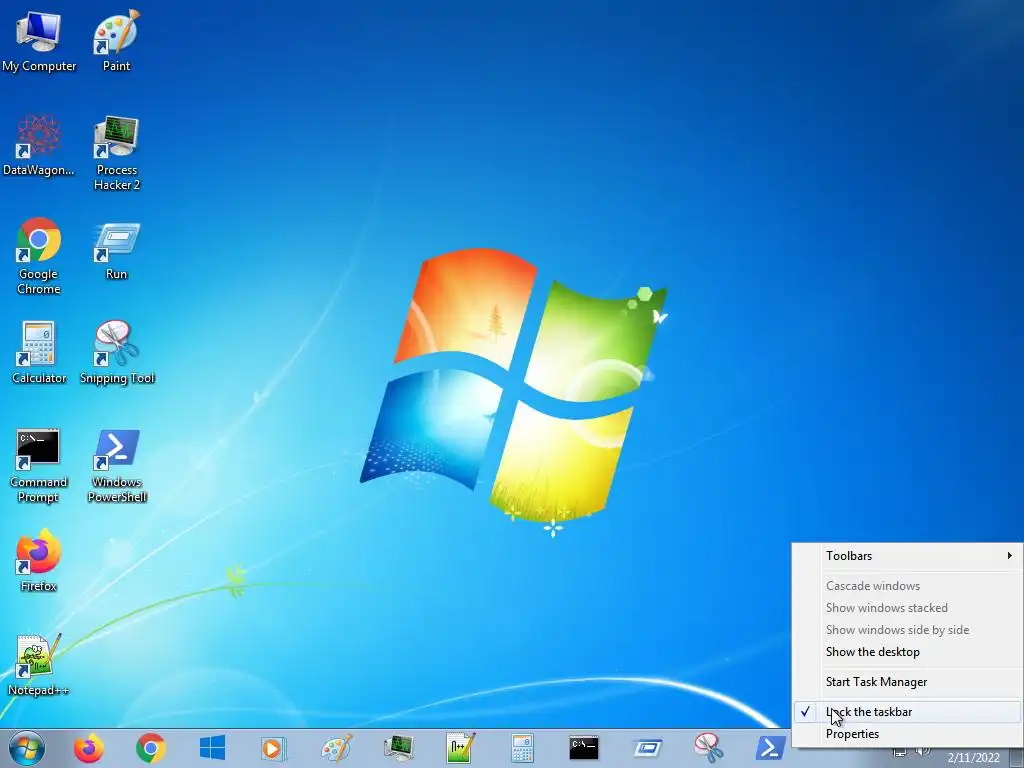The height and width of the screenshot is (768, 1024).
Task: Select the Google Chrome desktop shortcut
Action: (x=39, y=256)
